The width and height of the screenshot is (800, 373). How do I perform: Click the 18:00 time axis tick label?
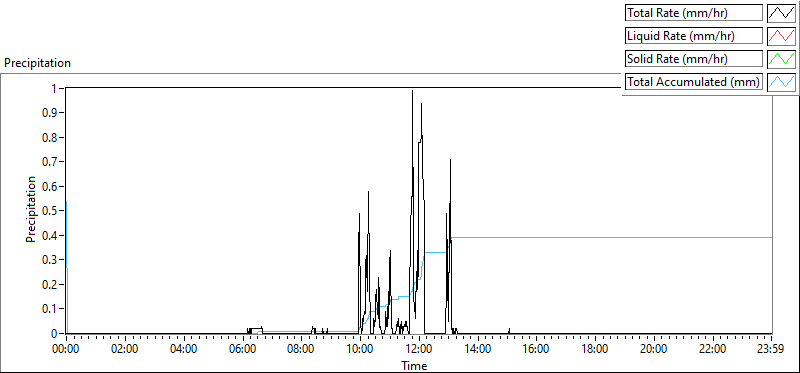pos(595,350)
